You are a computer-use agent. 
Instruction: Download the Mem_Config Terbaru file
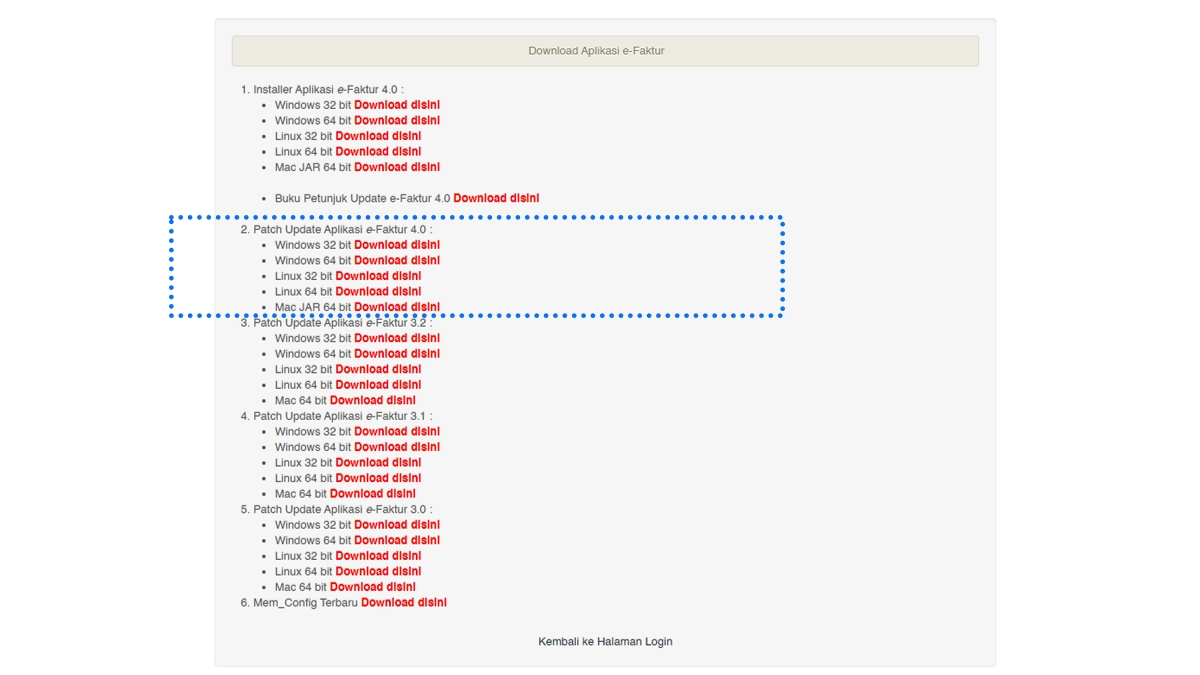[x=404, y=602]
